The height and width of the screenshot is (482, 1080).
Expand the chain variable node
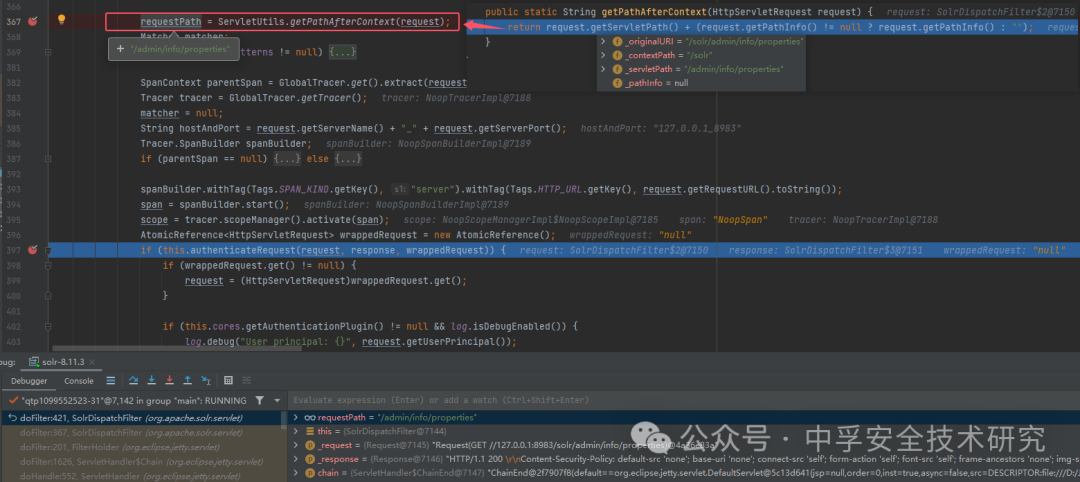(296, 473)
